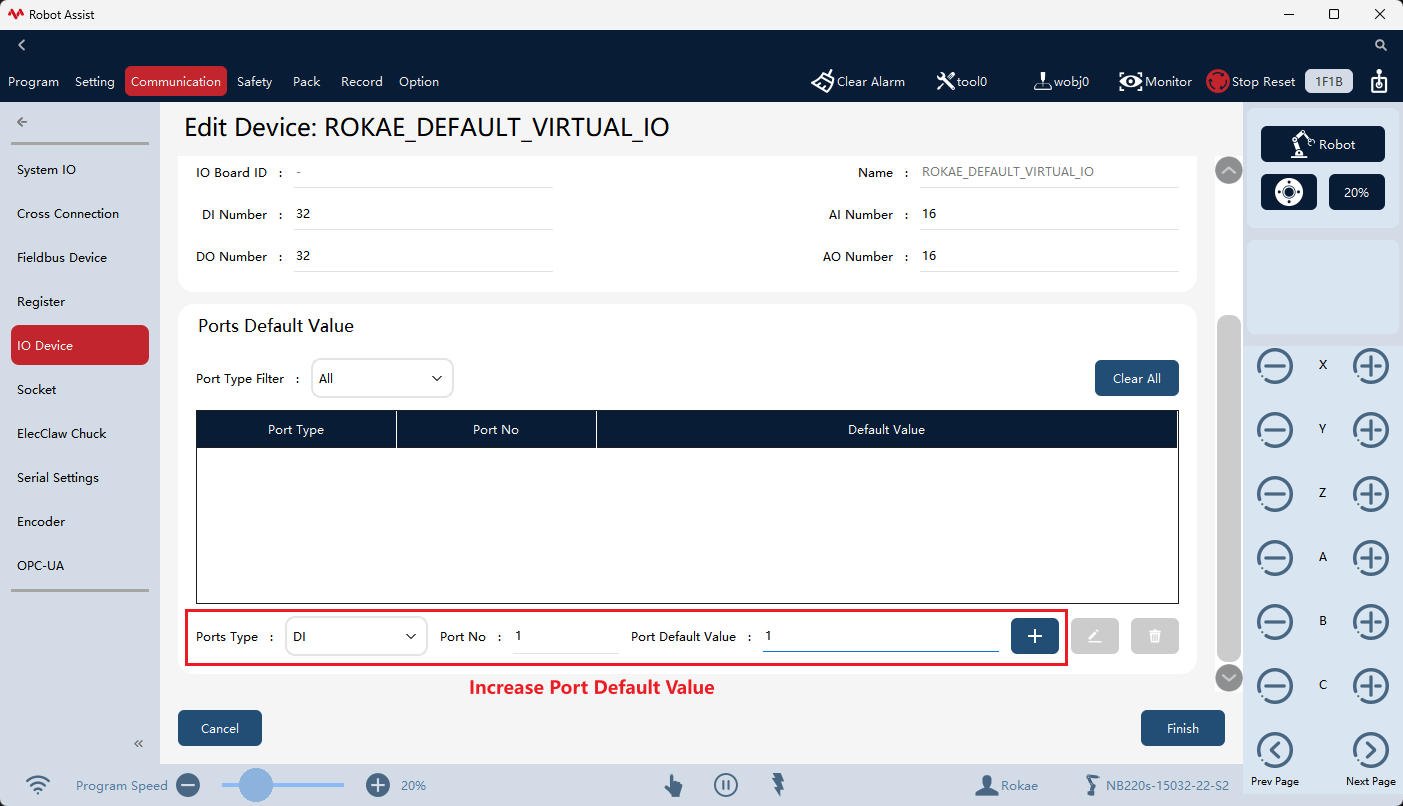This screenshot has width=1403, height=806.
Task: Open the Ports Type DI dropdown
Action: point(356,636)
